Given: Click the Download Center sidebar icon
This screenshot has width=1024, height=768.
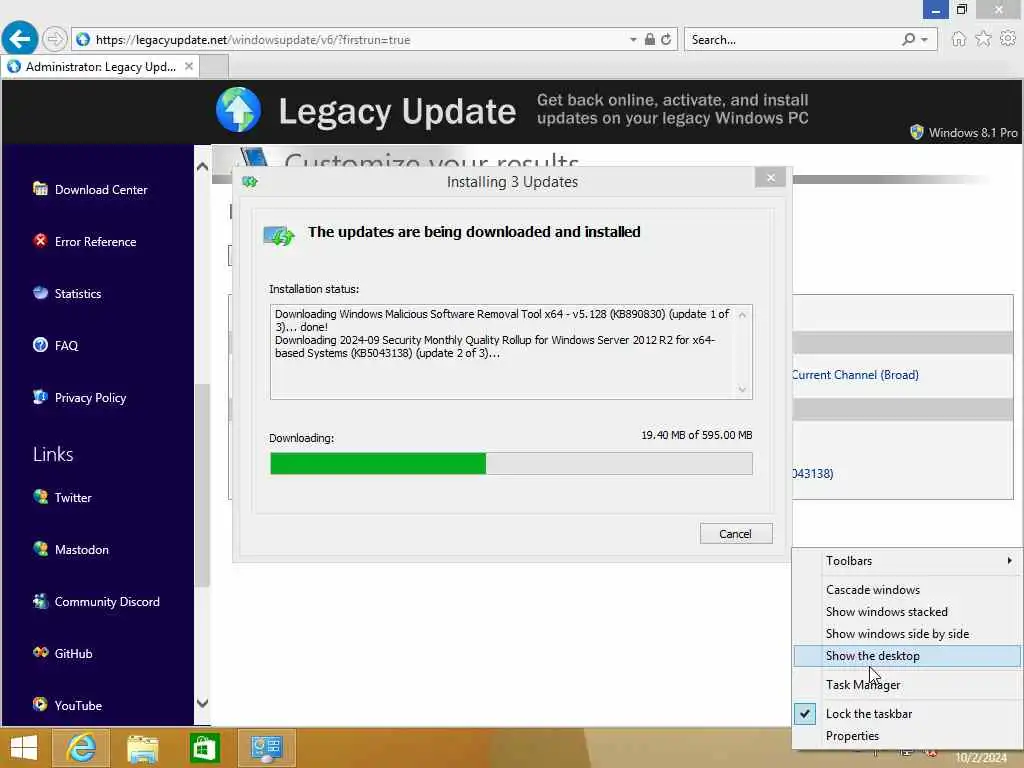Looking at the screenshot, I should click(40, 189).
